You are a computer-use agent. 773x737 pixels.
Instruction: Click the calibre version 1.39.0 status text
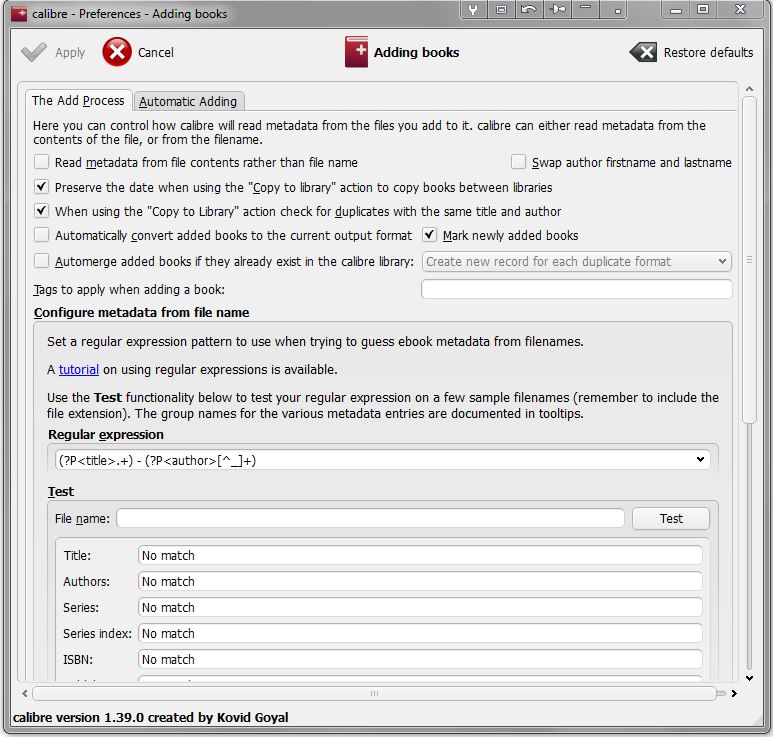click(x=150, y=717)
